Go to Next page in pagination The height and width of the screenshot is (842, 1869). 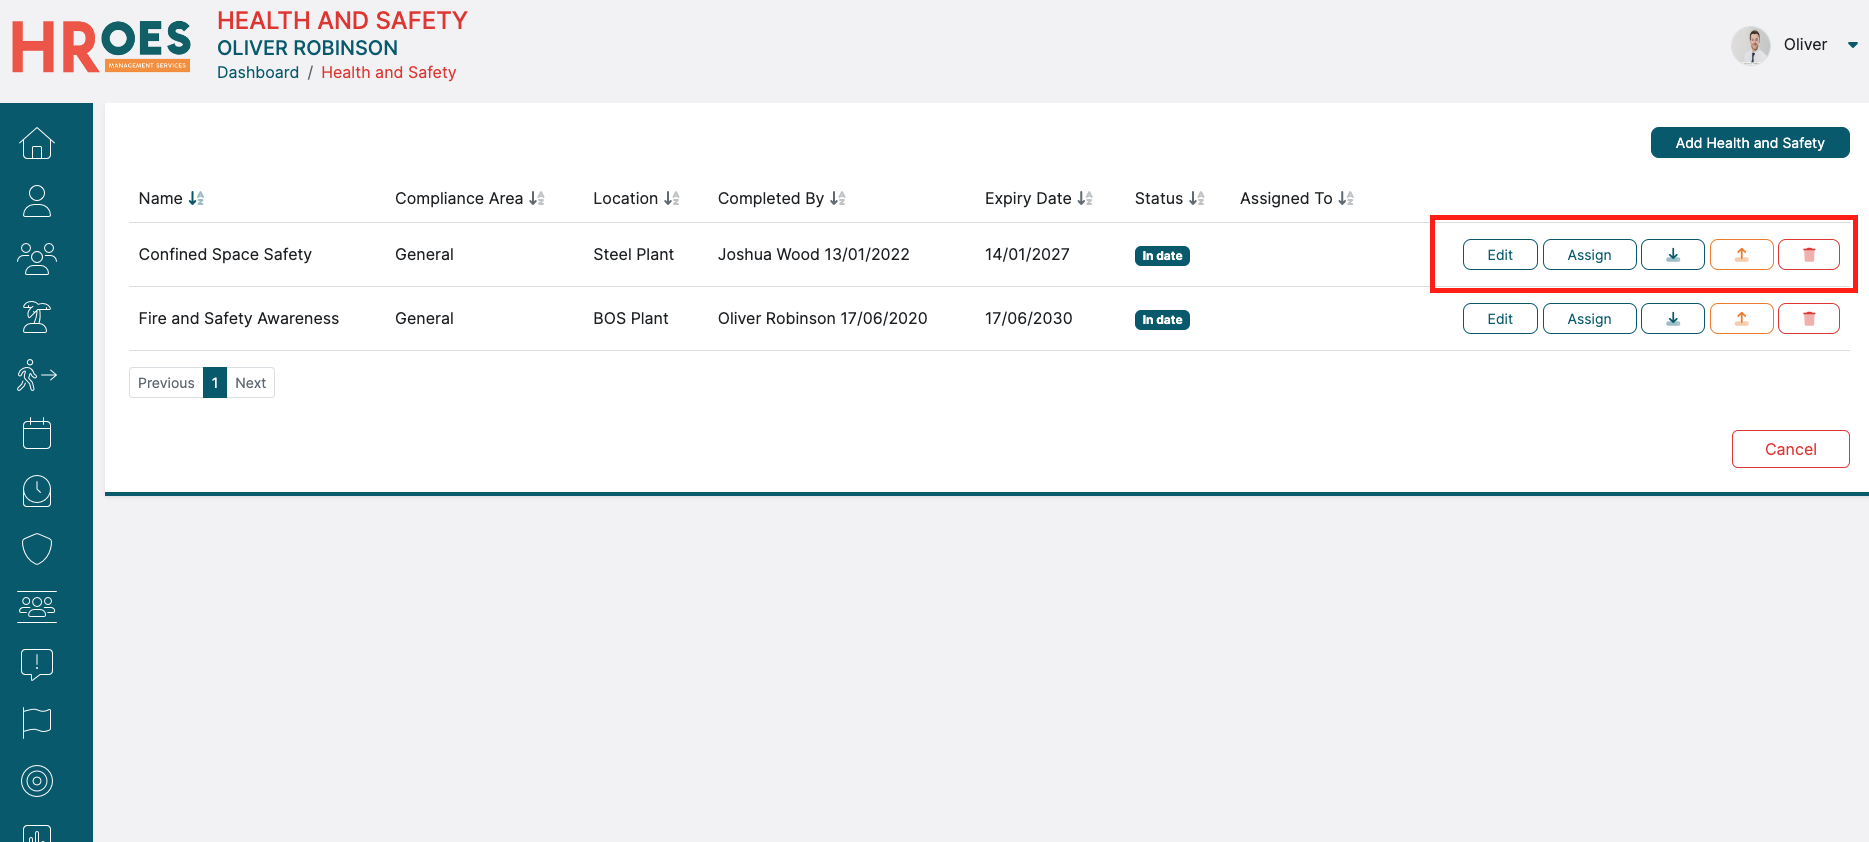tap(250, 383)
